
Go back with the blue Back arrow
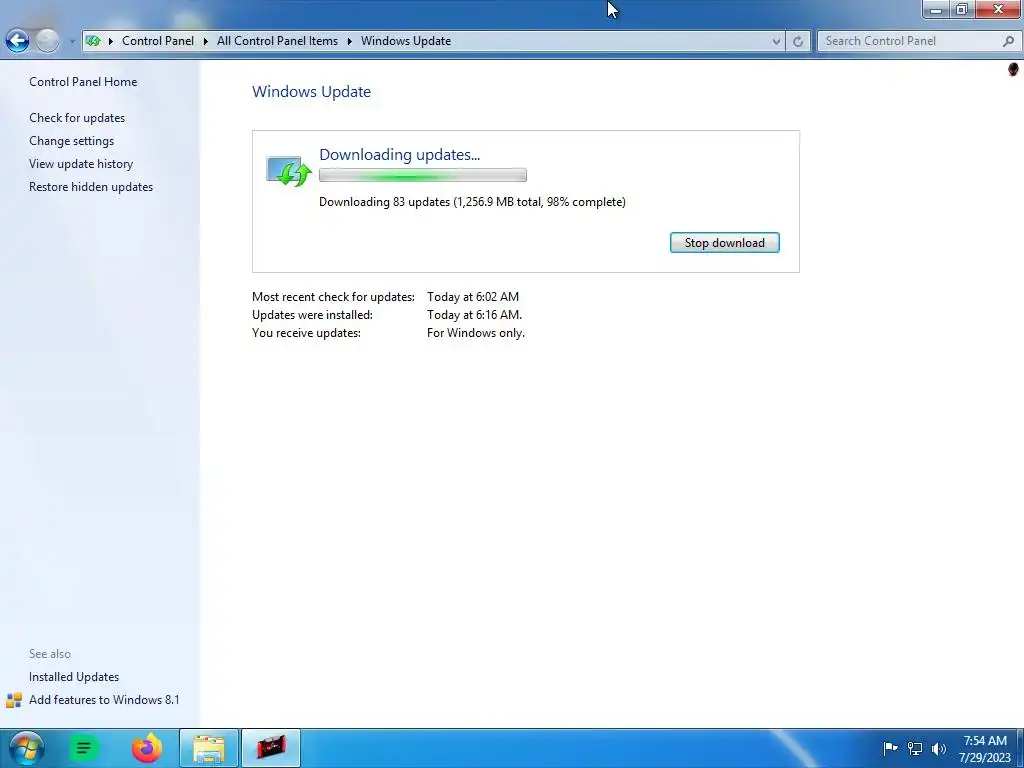[x=18, y=41]
